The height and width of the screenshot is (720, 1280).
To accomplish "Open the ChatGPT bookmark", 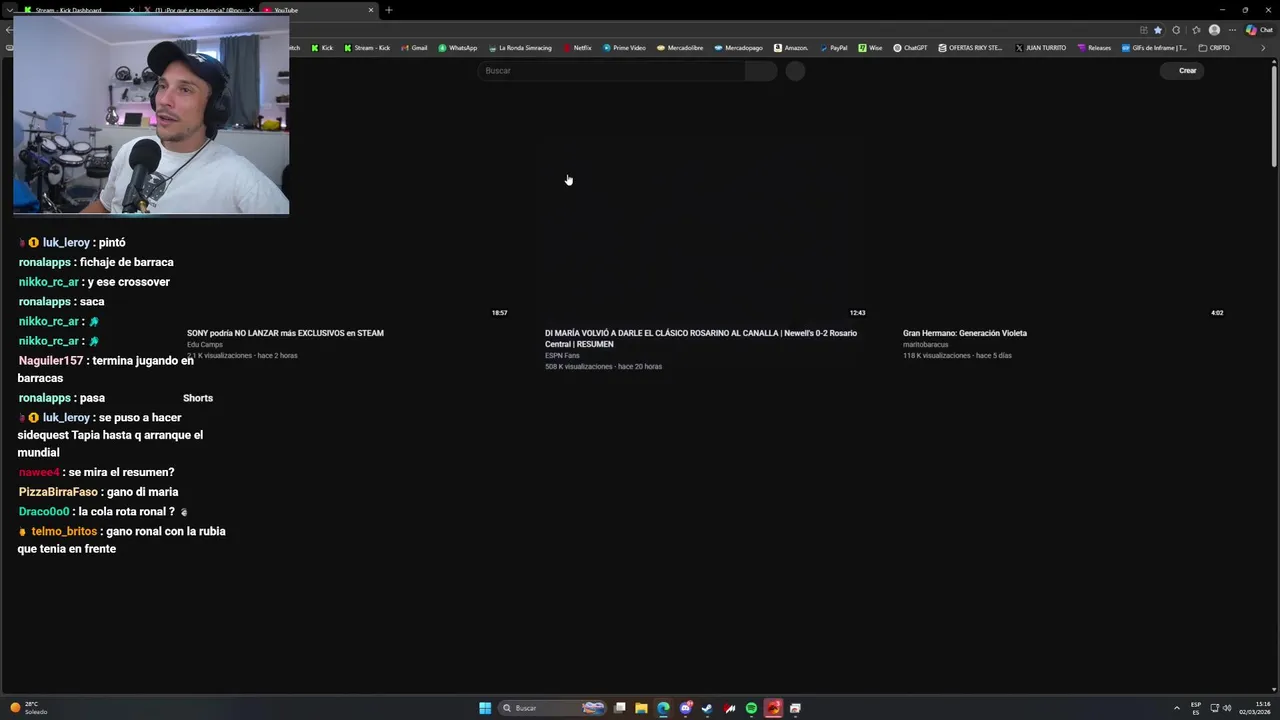I will pos(910,48).
